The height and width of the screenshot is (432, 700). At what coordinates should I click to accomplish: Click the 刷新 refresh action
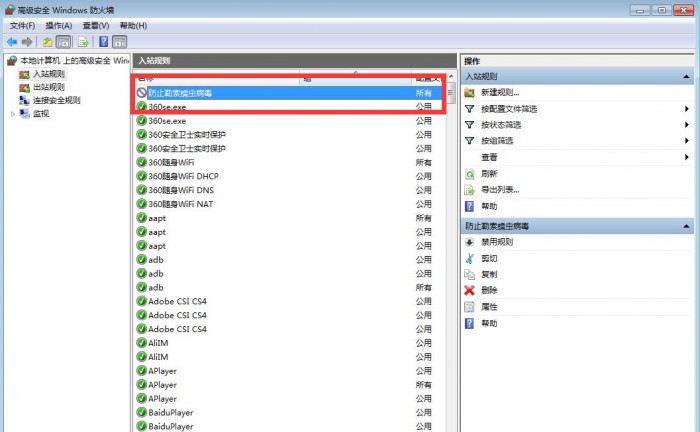[489, 174]
